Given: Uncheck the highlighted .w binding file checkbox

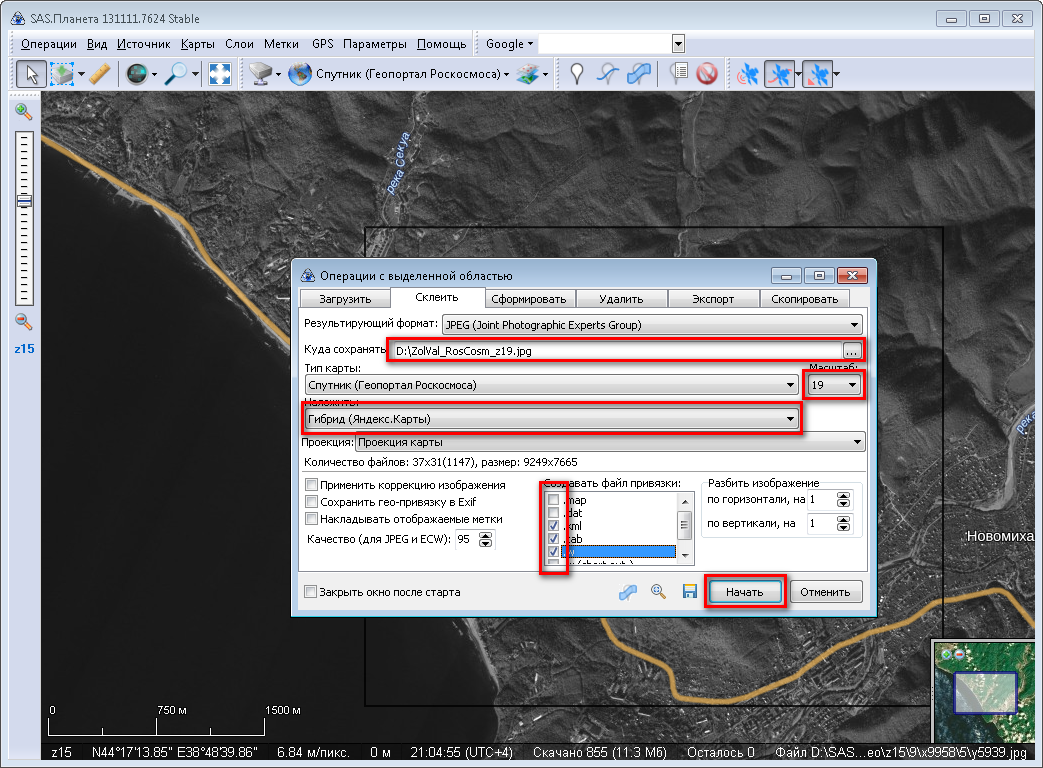Looking at the screenshot, I should coord(553,552).
